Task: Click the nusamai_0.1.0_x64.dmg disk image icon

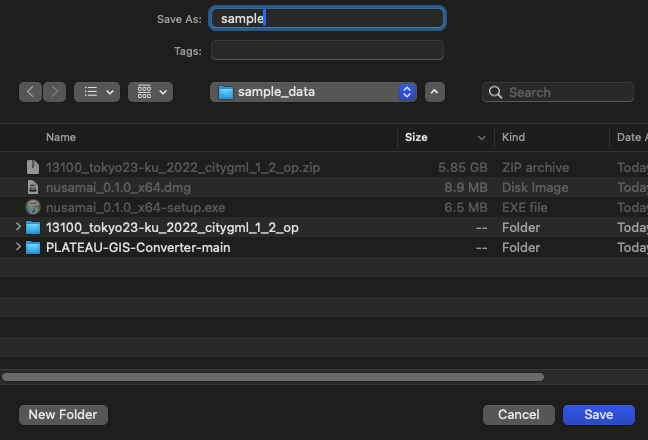Action: point(33,187)
